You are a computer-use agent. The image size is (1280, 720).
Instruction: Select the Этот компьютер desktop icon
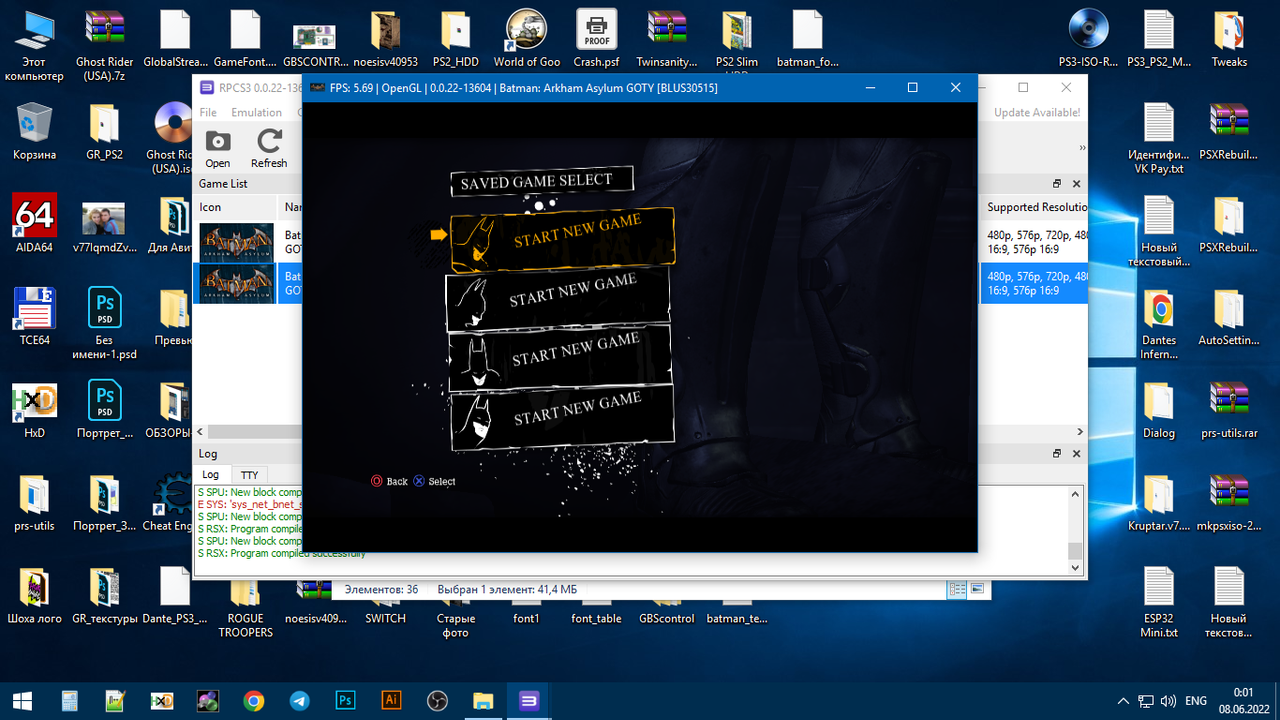(x=34, y=46)
